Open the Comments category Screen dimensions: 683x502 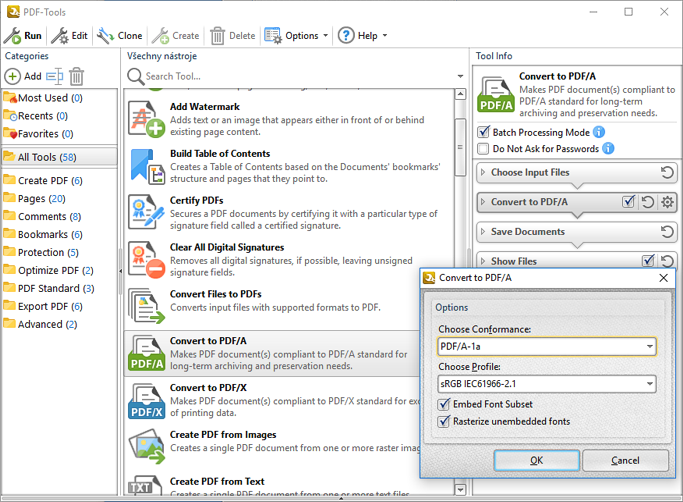coord(59,217)
